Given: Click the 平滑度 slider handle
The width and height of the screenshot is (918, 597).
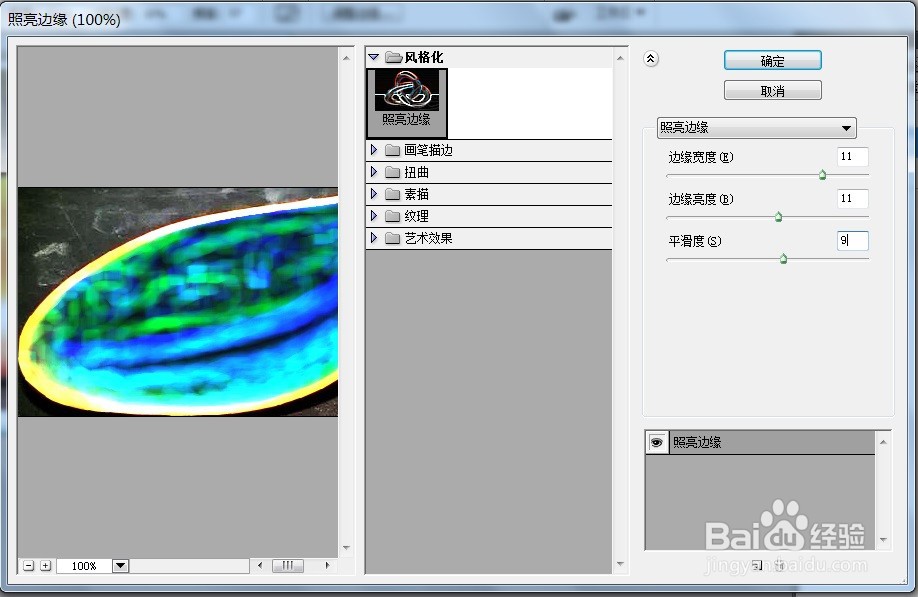Looking at the screenshot, I should (783, 259).
